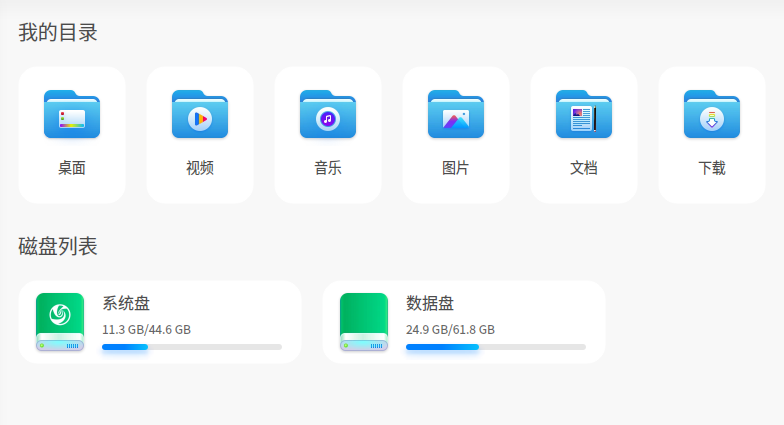Click the 磁盘列表 section heading

coord(58,246)
